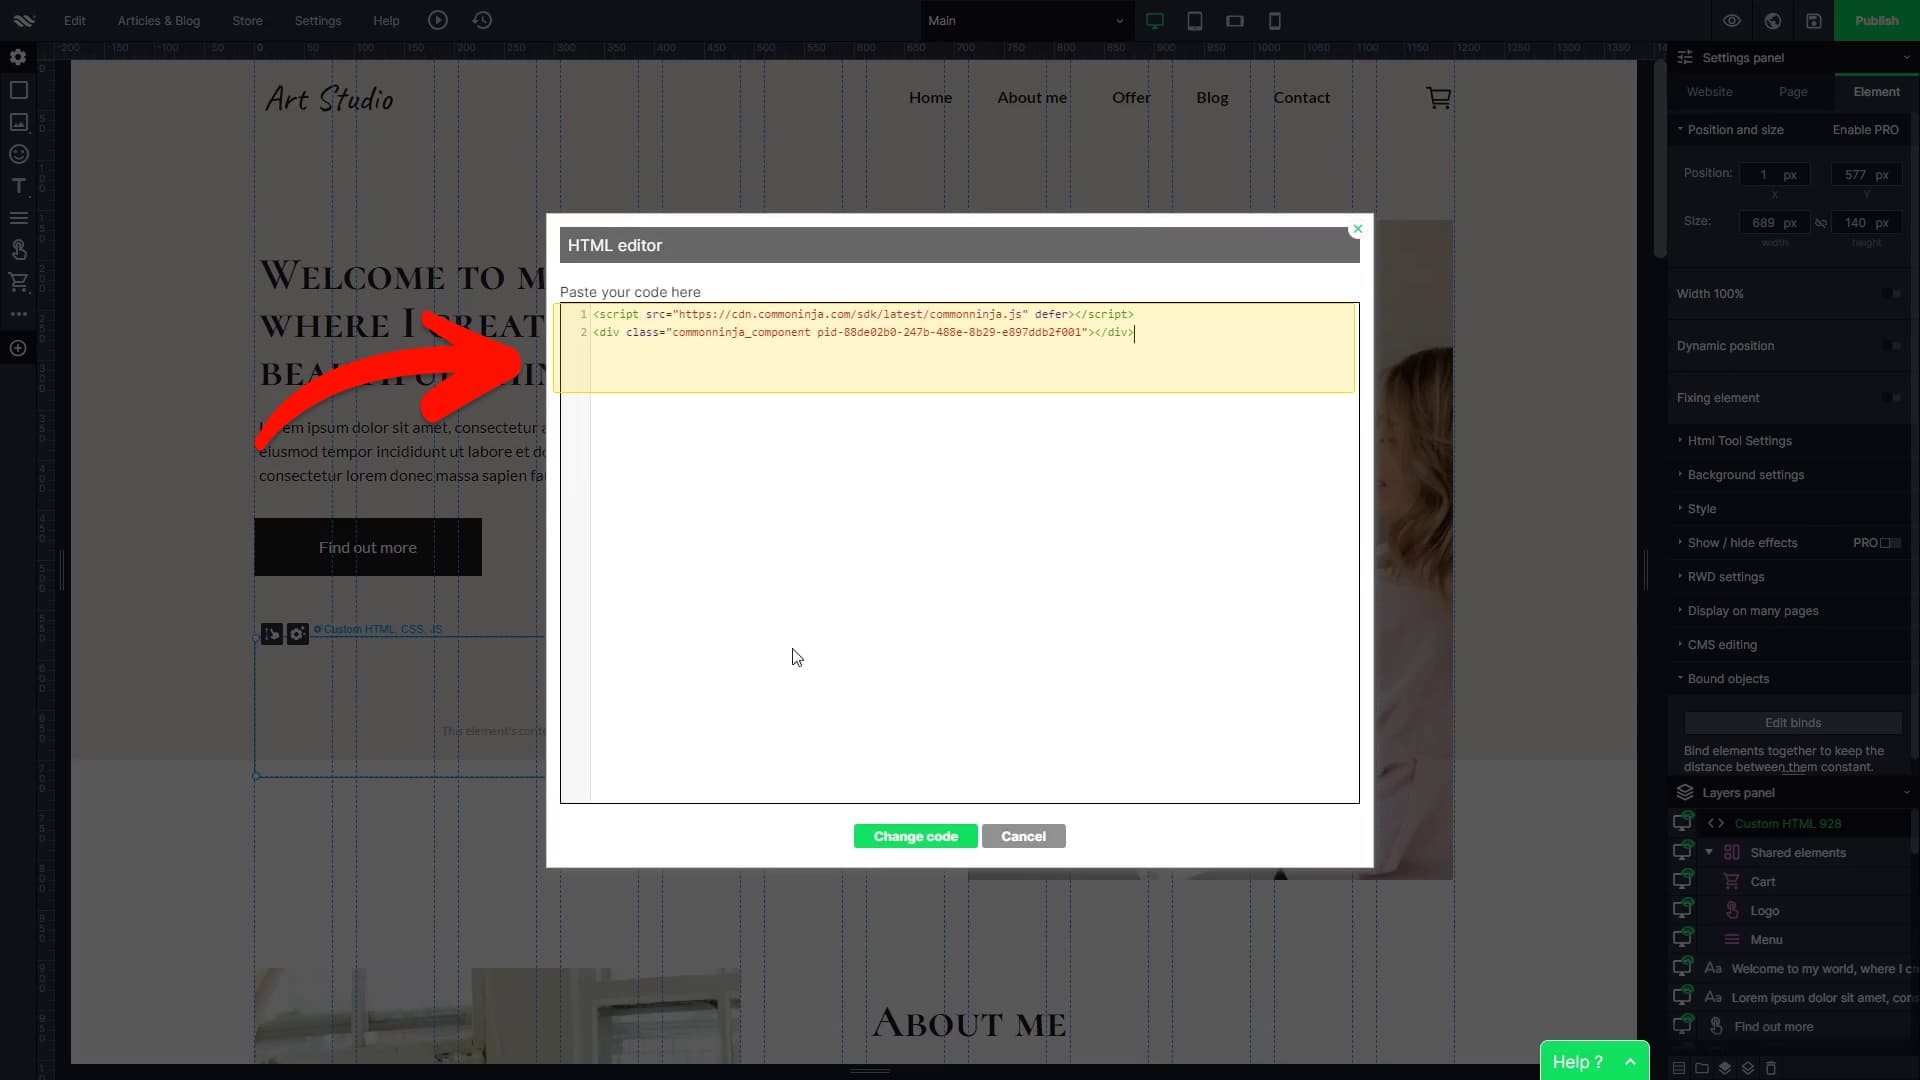Viewport: 1920px width, 1080px height.
Task: Select the image tool in left sidebar
Action: pyautogui.click(x=18, y=122)
